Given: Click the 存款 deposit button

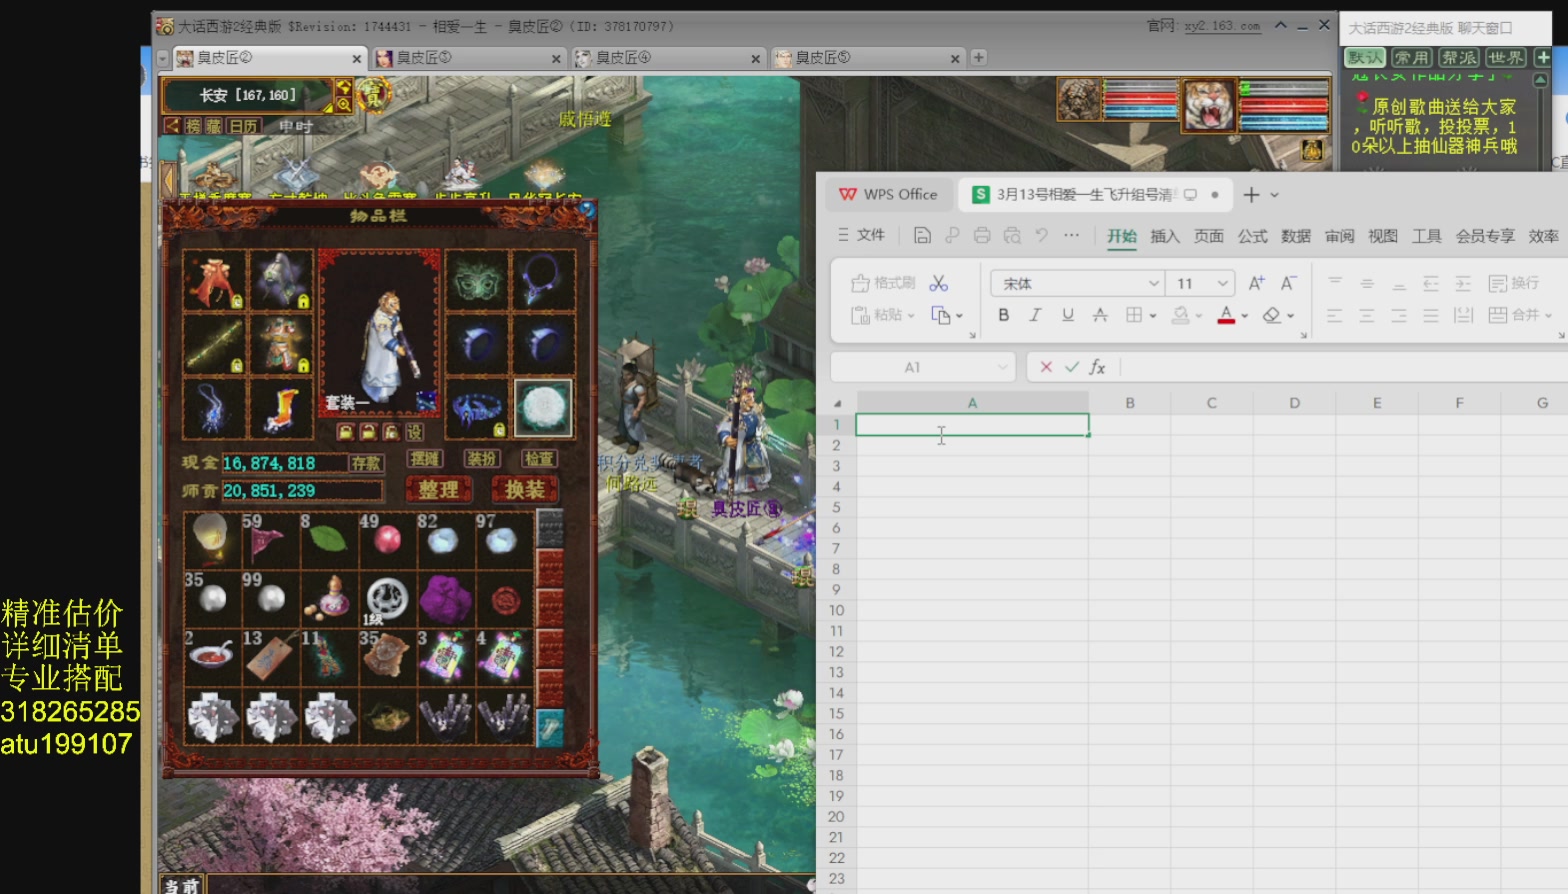Looking at the screenshot, I should click(x=365, y=463).
